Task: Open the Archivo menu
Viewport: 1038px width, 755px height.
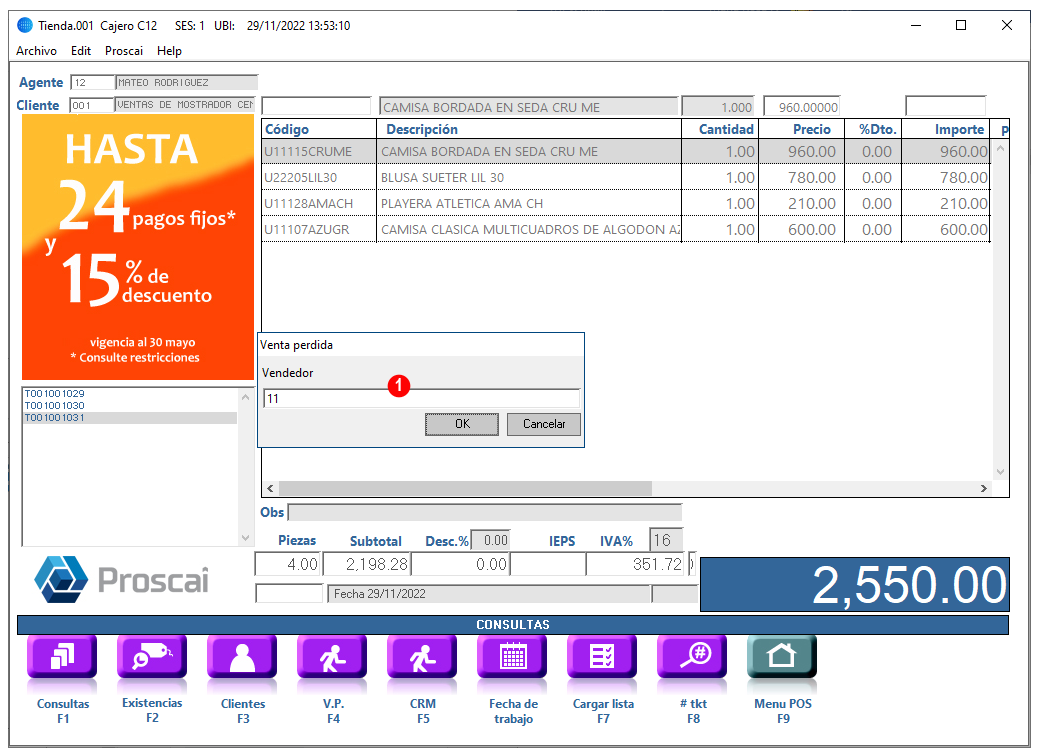Action: (36, 51)
